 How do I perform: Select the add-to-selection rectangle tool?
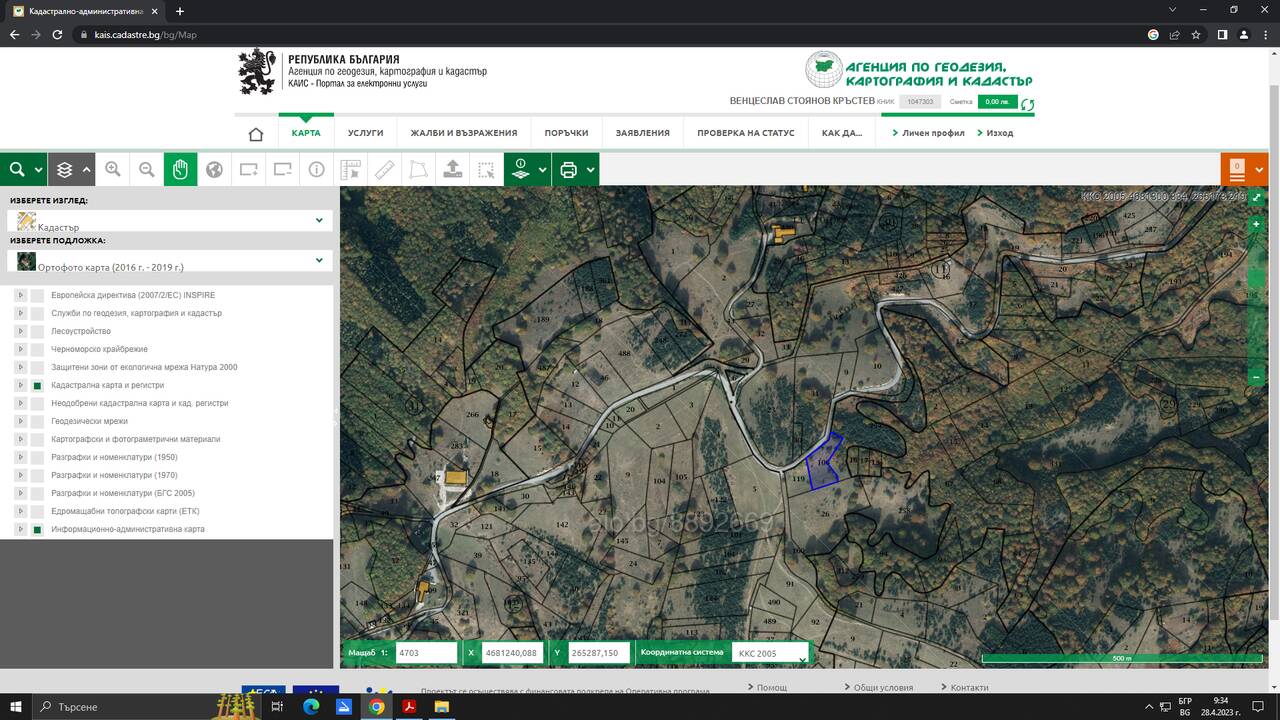[x=249, y=170]
